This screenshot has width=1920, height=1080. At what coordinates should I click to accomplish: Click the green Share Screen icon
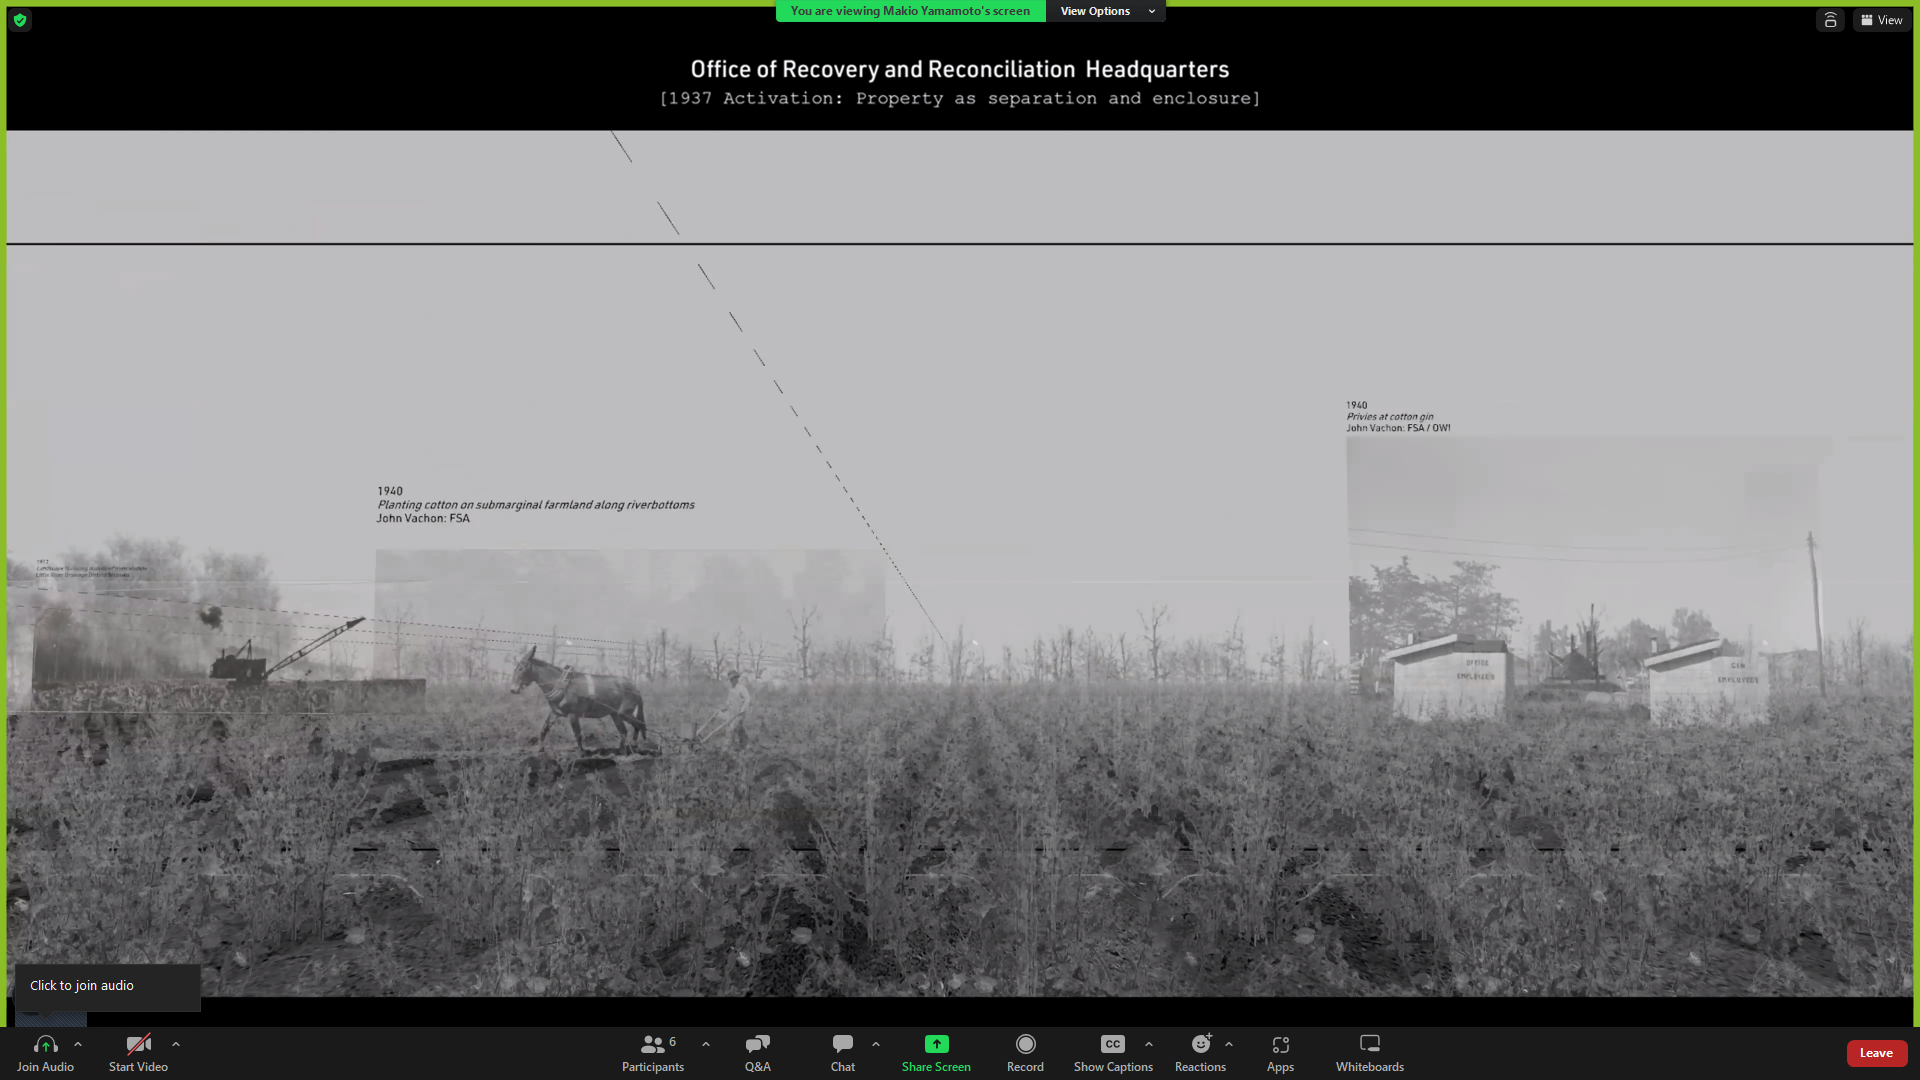point(936,1044)
